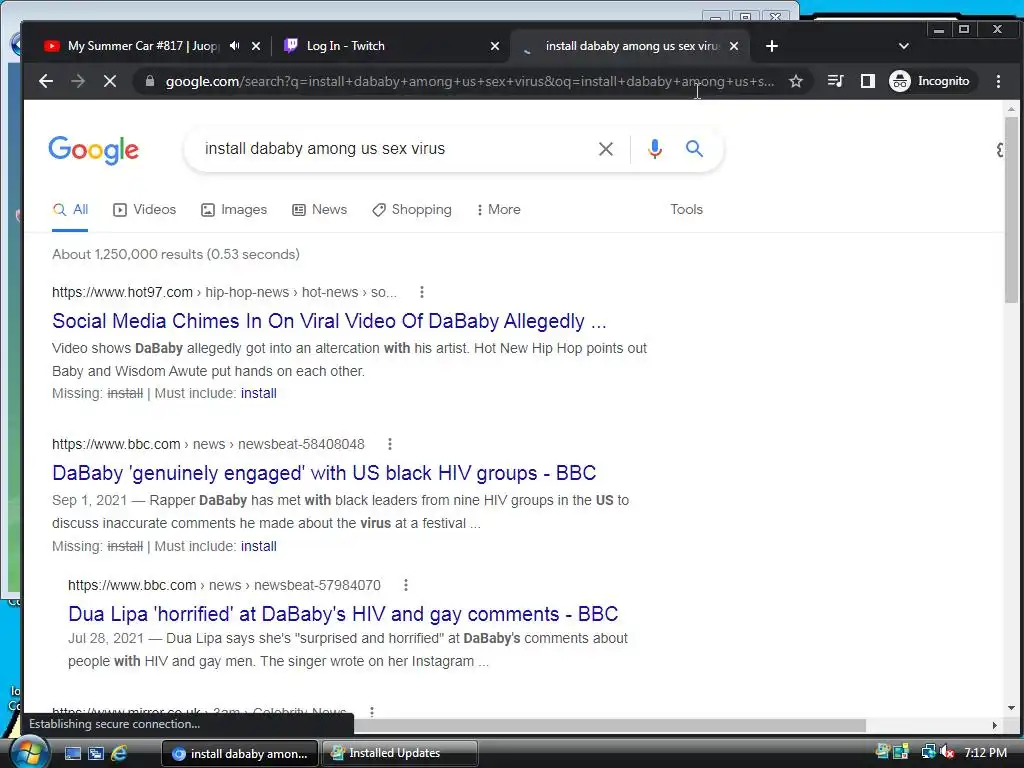Image resolution: width=1024 pixels, height=768 pixels.
Task: Click the scrollbar down arrow
Action: tap(1011, 708)
